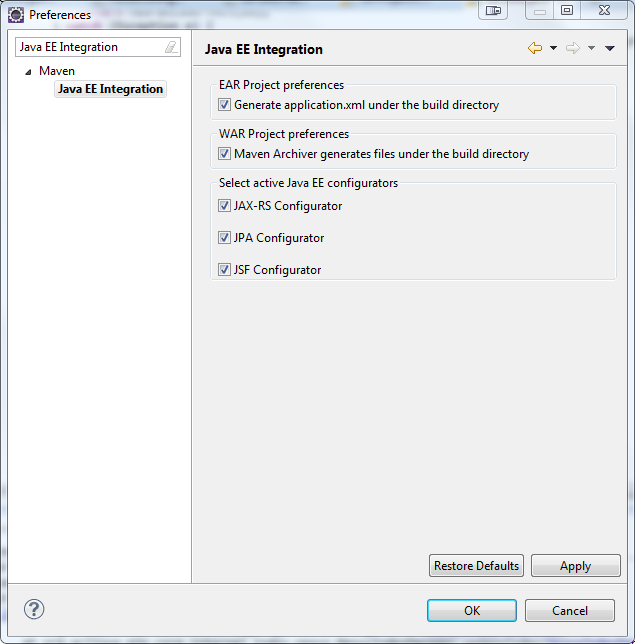Click the title bar switch-display icon button
The height and width of the screenshot is (644, 635).
[x=493, y=10]
